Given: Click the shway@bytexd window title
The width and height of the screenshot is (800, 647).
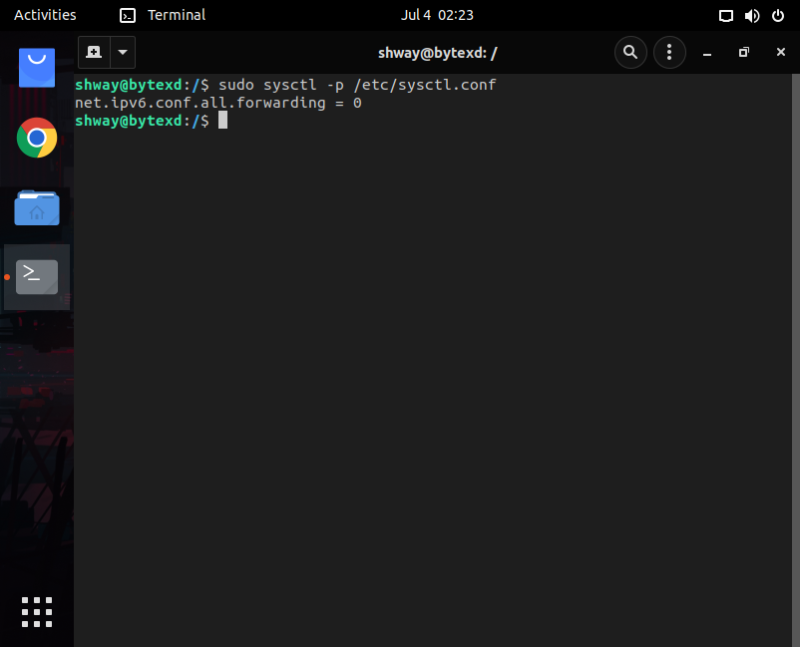Looking at the screenshot, I should click(x=438, y=52).
